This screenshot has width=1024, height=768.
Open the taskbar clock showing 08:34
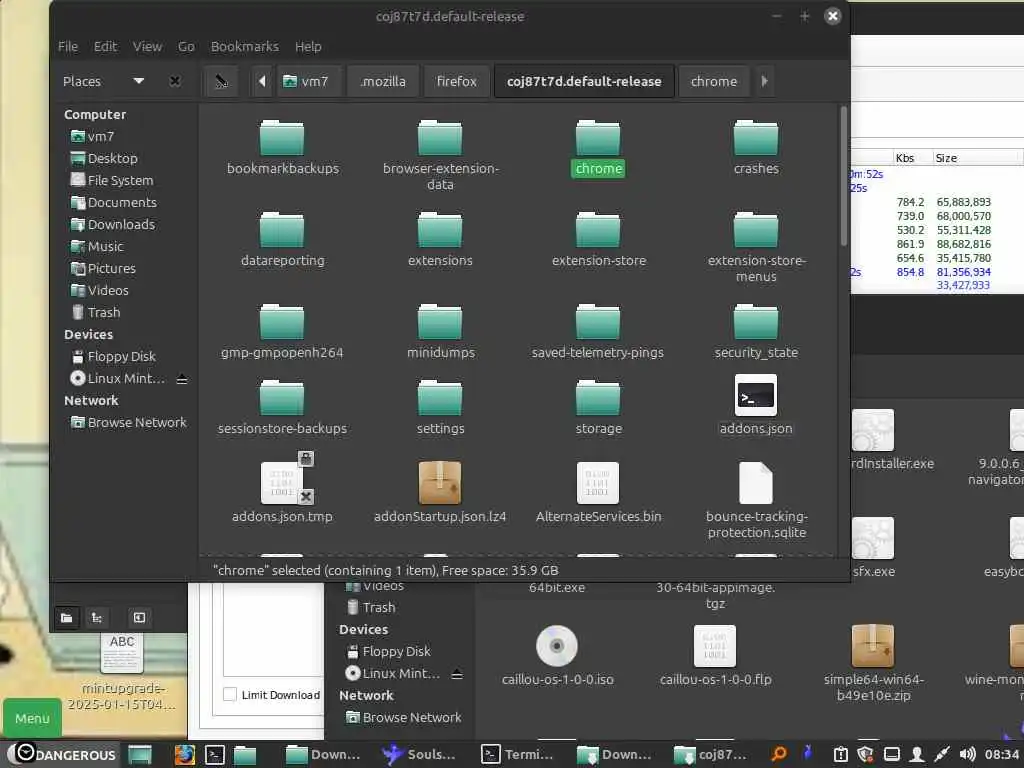tap(1002, 754)
